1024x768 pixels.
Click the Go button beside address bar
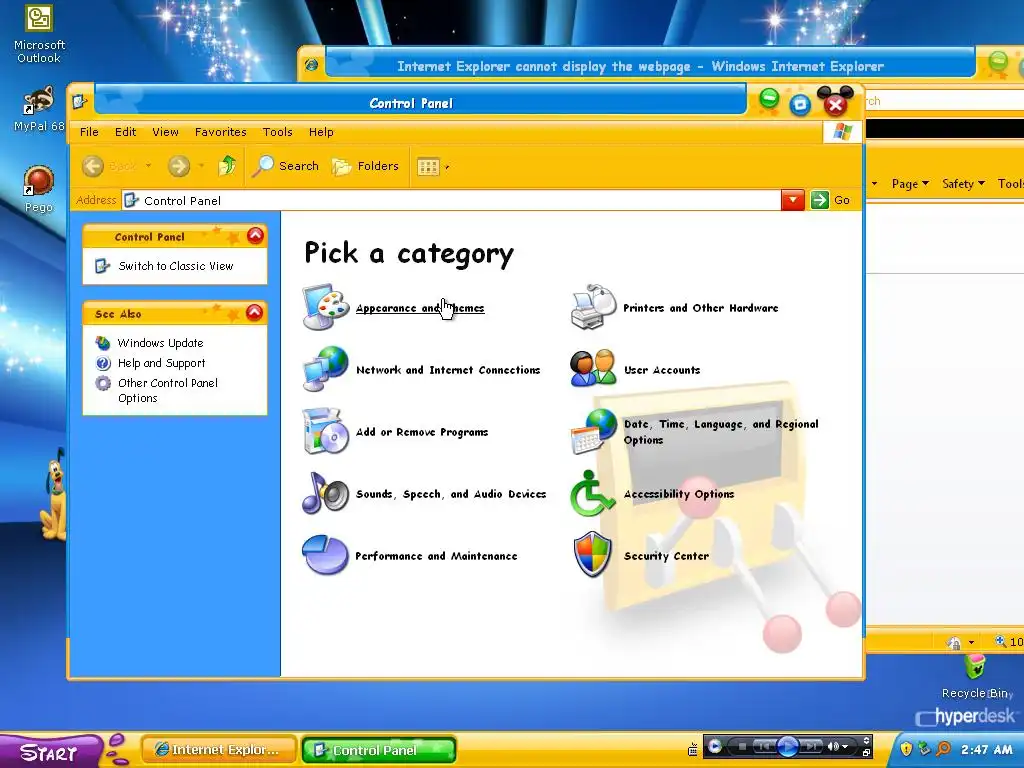[x=831, y=200]
